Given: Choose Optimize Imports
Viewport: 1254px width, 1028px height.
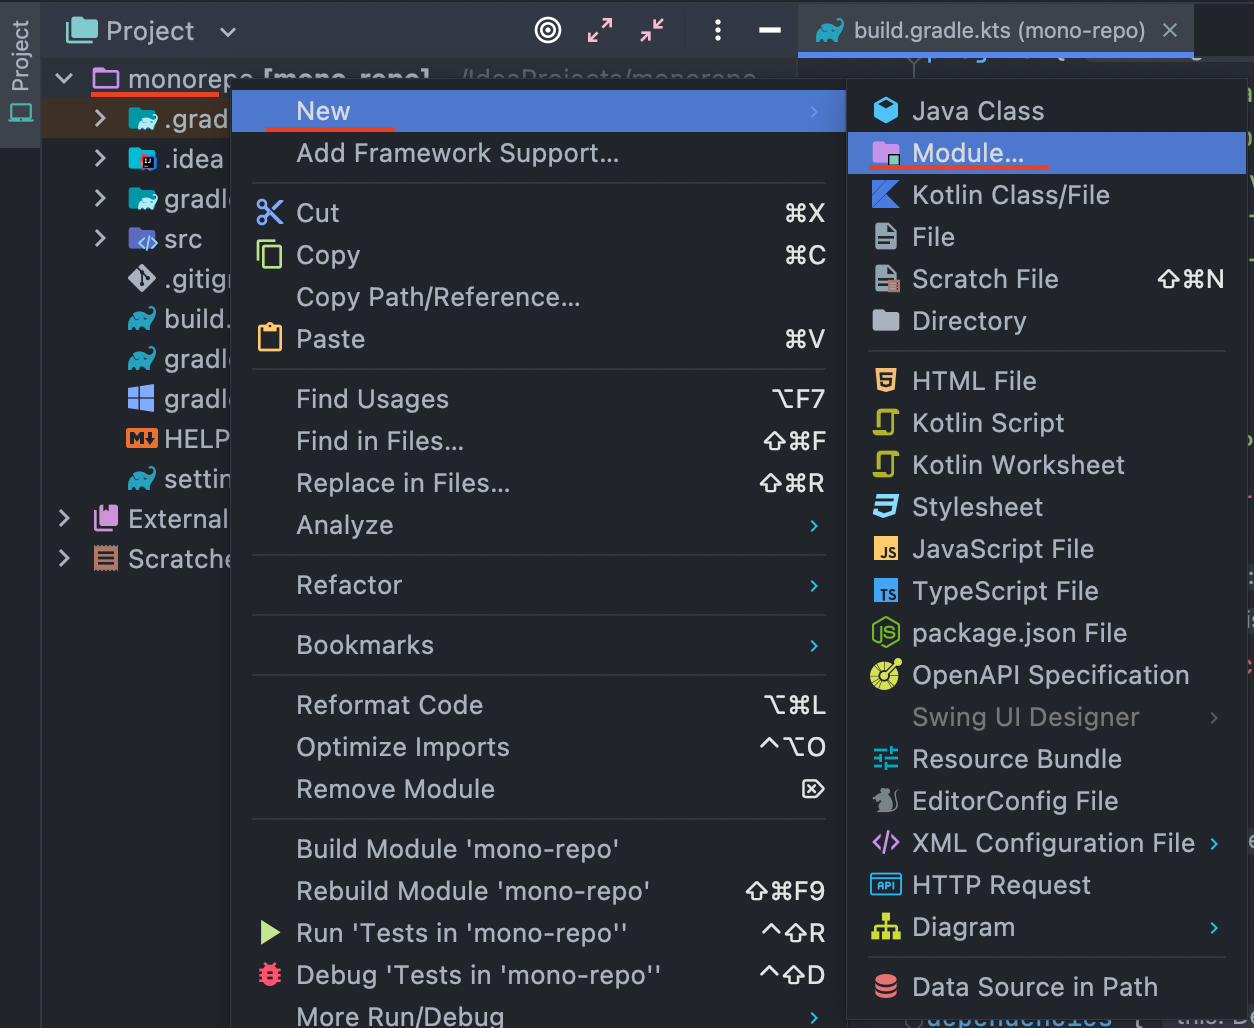Looking at the screenshot, I should [539, 747].
